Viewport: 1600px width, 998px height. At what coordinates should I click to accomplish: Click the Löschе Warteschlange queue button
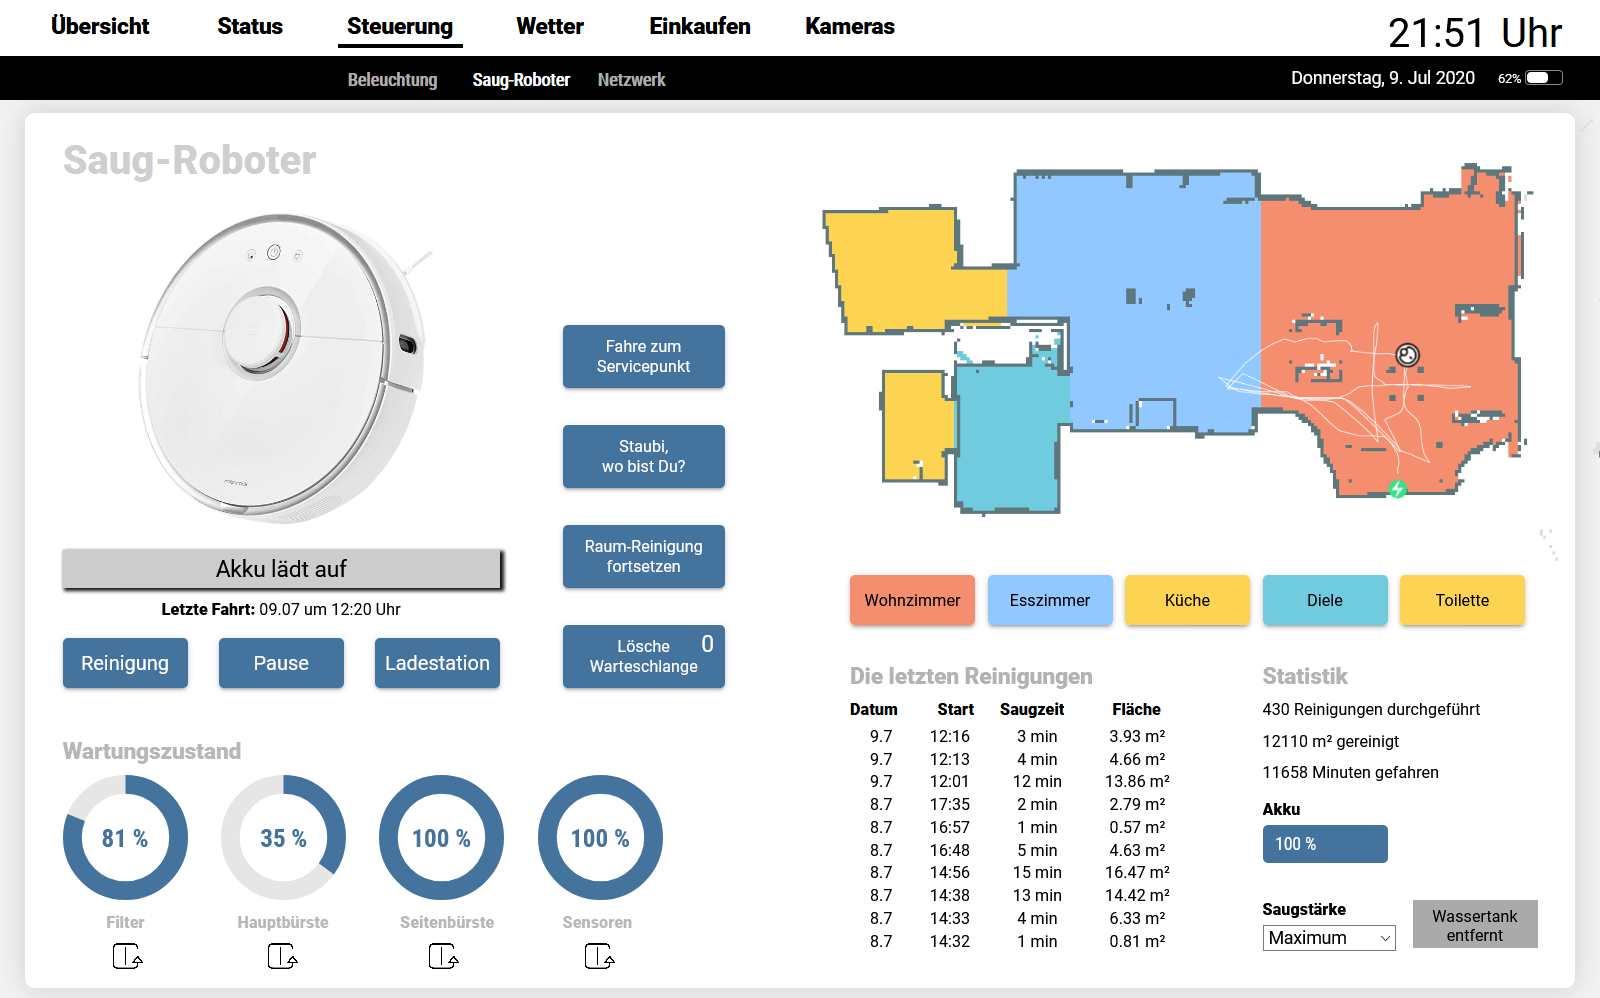[643, 657]
